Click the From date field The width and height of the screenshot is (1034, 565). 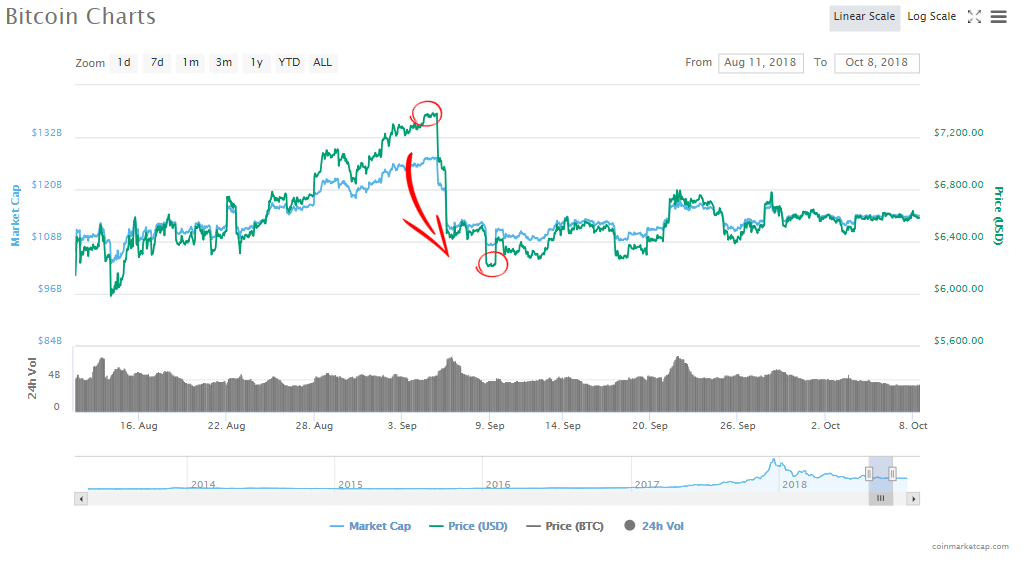[x=760, y=62]
